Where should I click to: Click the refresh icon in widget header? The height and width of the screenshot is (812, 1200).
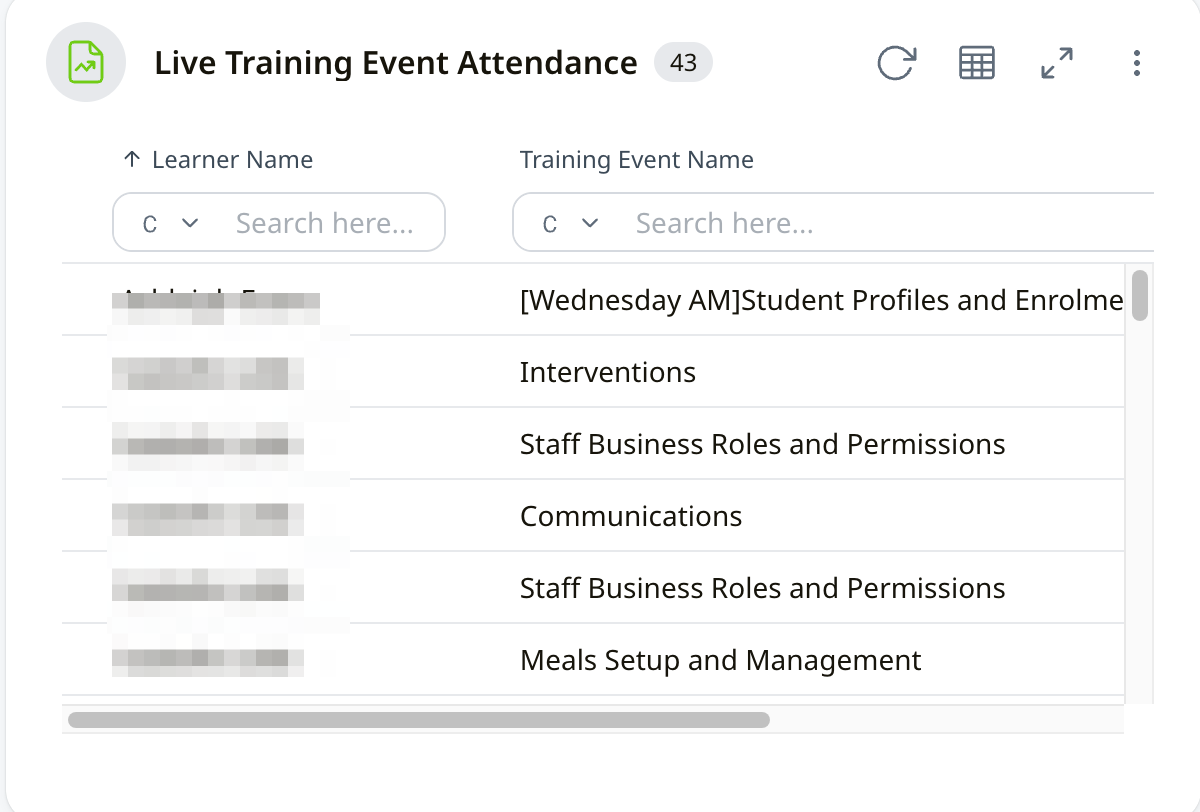click(x=896, y=63)
